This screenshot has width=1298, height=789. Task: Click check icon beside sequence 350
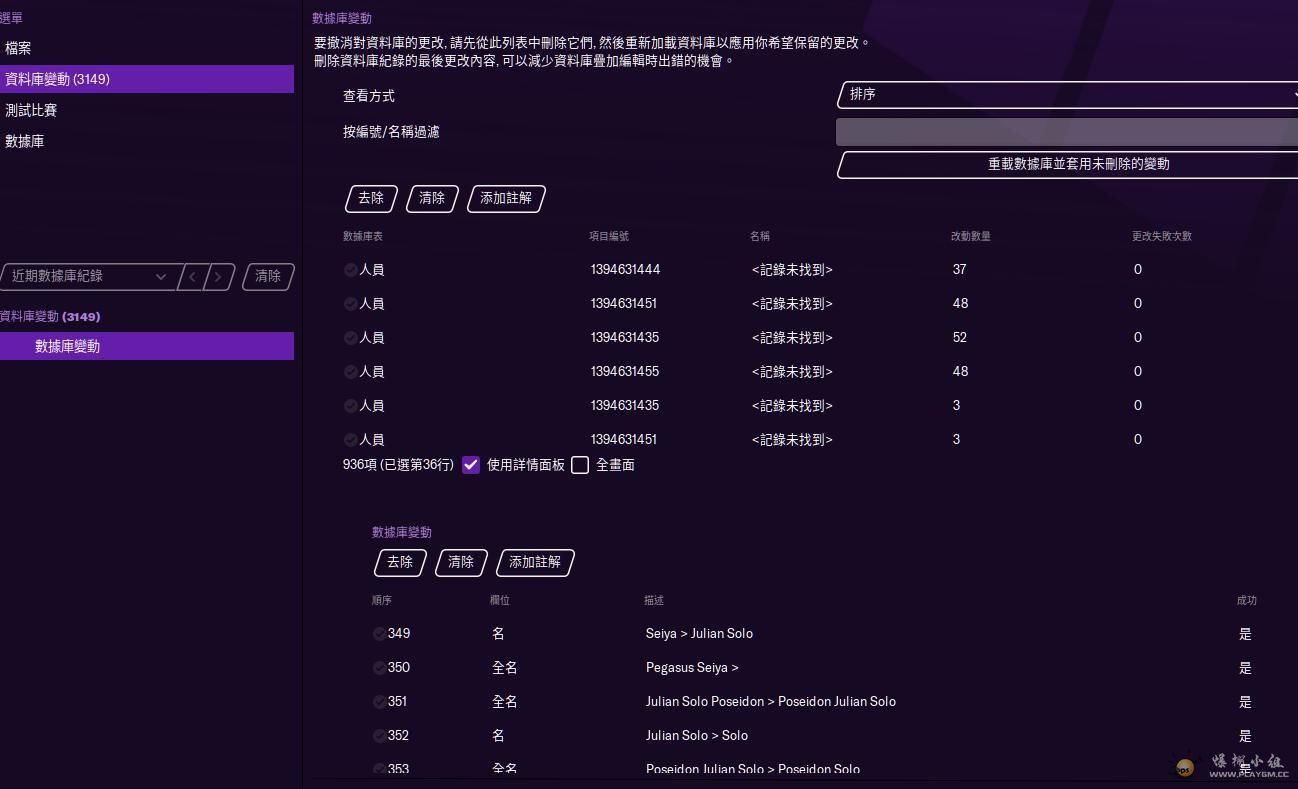click(379, 668)
